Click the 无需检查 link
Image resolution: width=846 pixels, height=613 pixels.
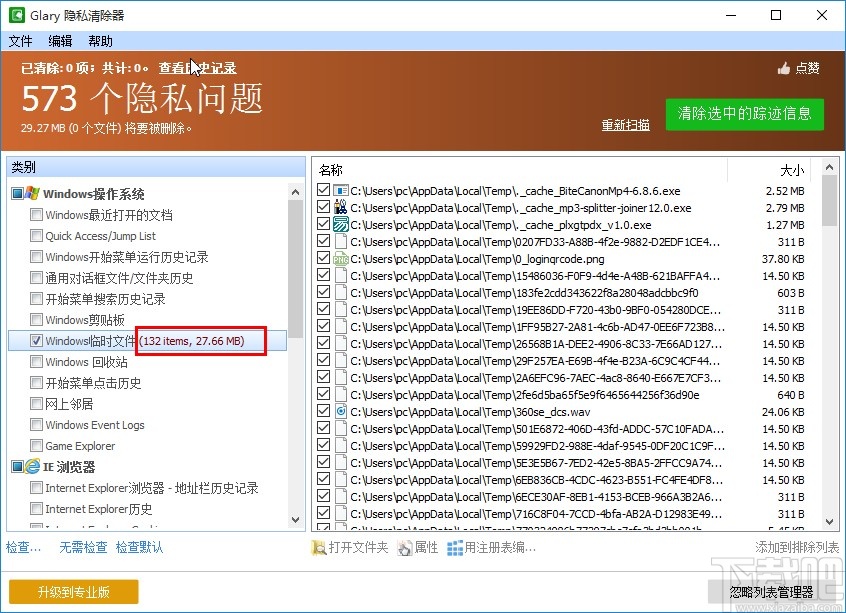click(x=83, y=548)
